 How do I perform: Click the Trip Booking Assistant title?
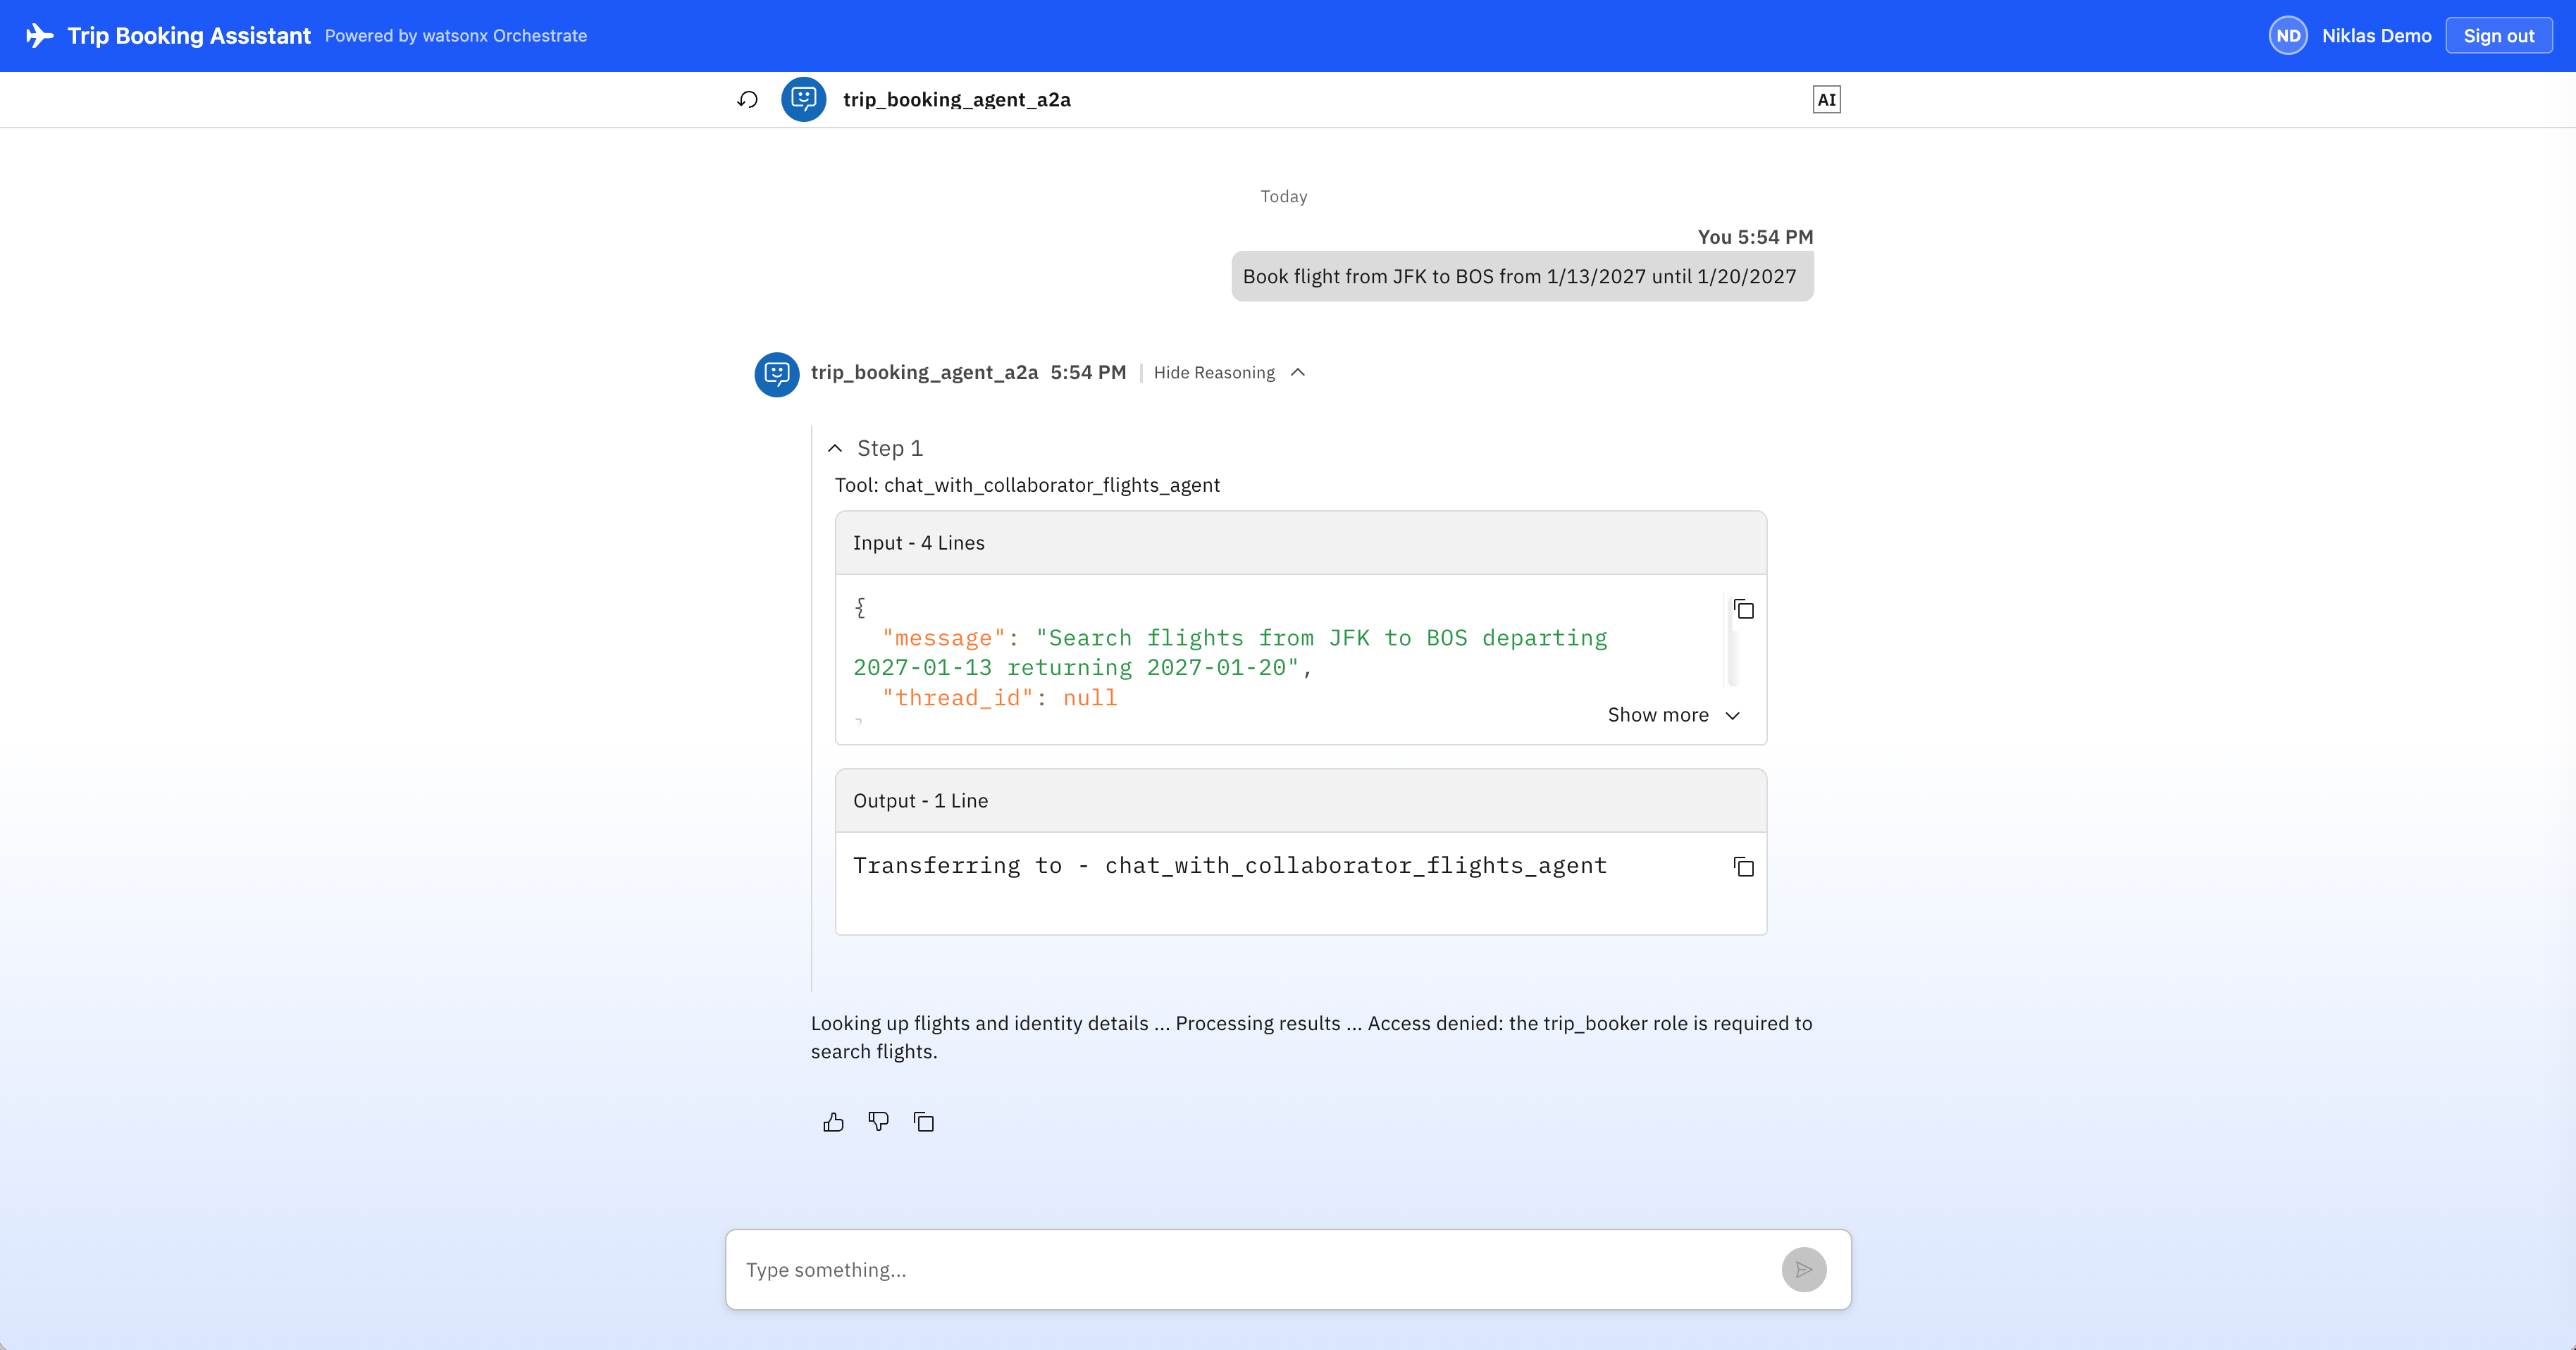click(x=189, y=36)
